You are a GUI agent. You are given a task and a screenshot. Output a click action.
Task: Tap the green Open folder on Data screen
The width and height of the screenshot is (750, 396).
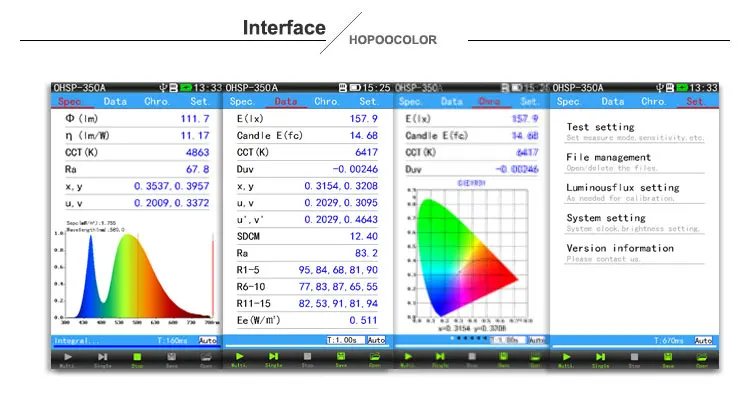click(375, 356)
